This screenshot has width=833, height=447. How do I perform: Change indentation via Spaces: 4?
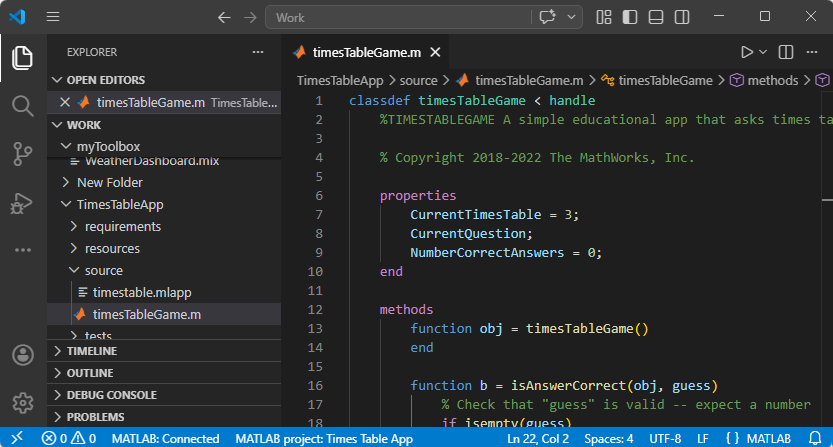tap(609, 438)
